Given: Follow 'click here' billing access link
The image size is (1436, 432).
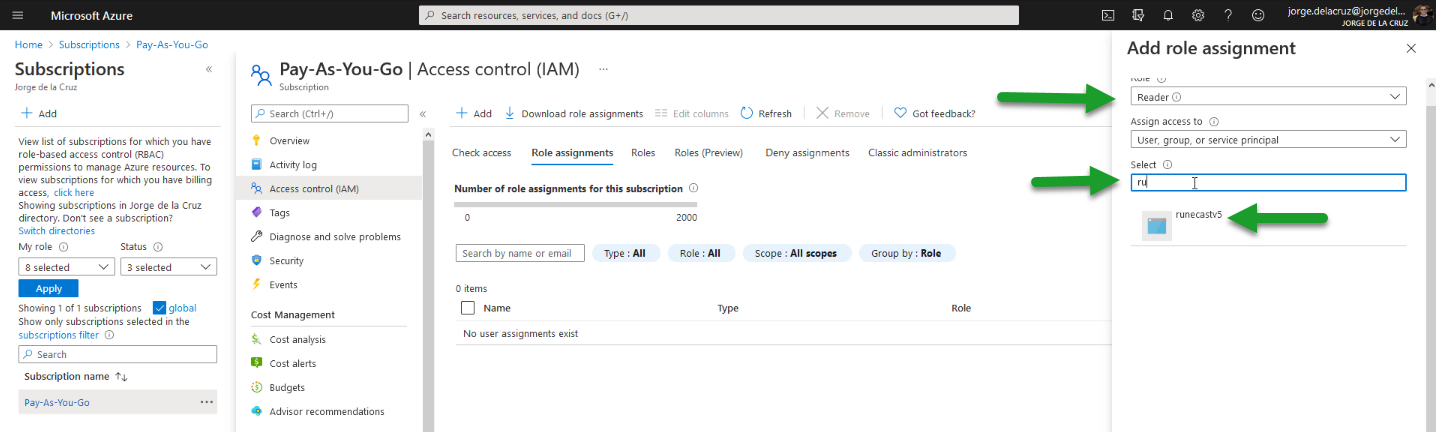Looking at the screenshot, I should [x=74, y=192].
